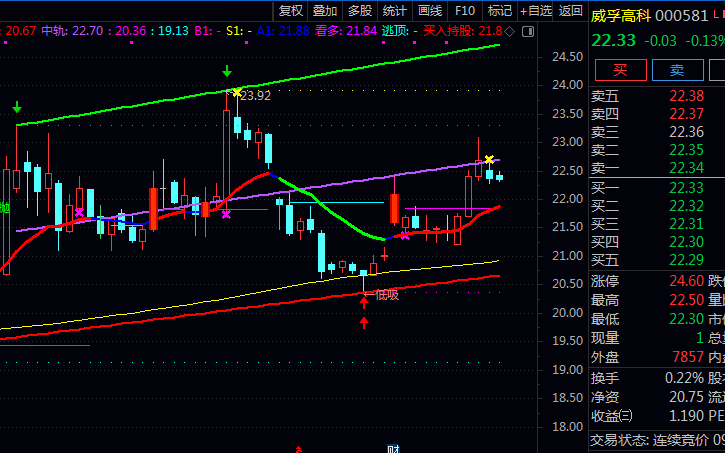The width and height of the screenshot is (725, 453).
Task: Click 净资 value 20.75
Action: pos(687,397)
